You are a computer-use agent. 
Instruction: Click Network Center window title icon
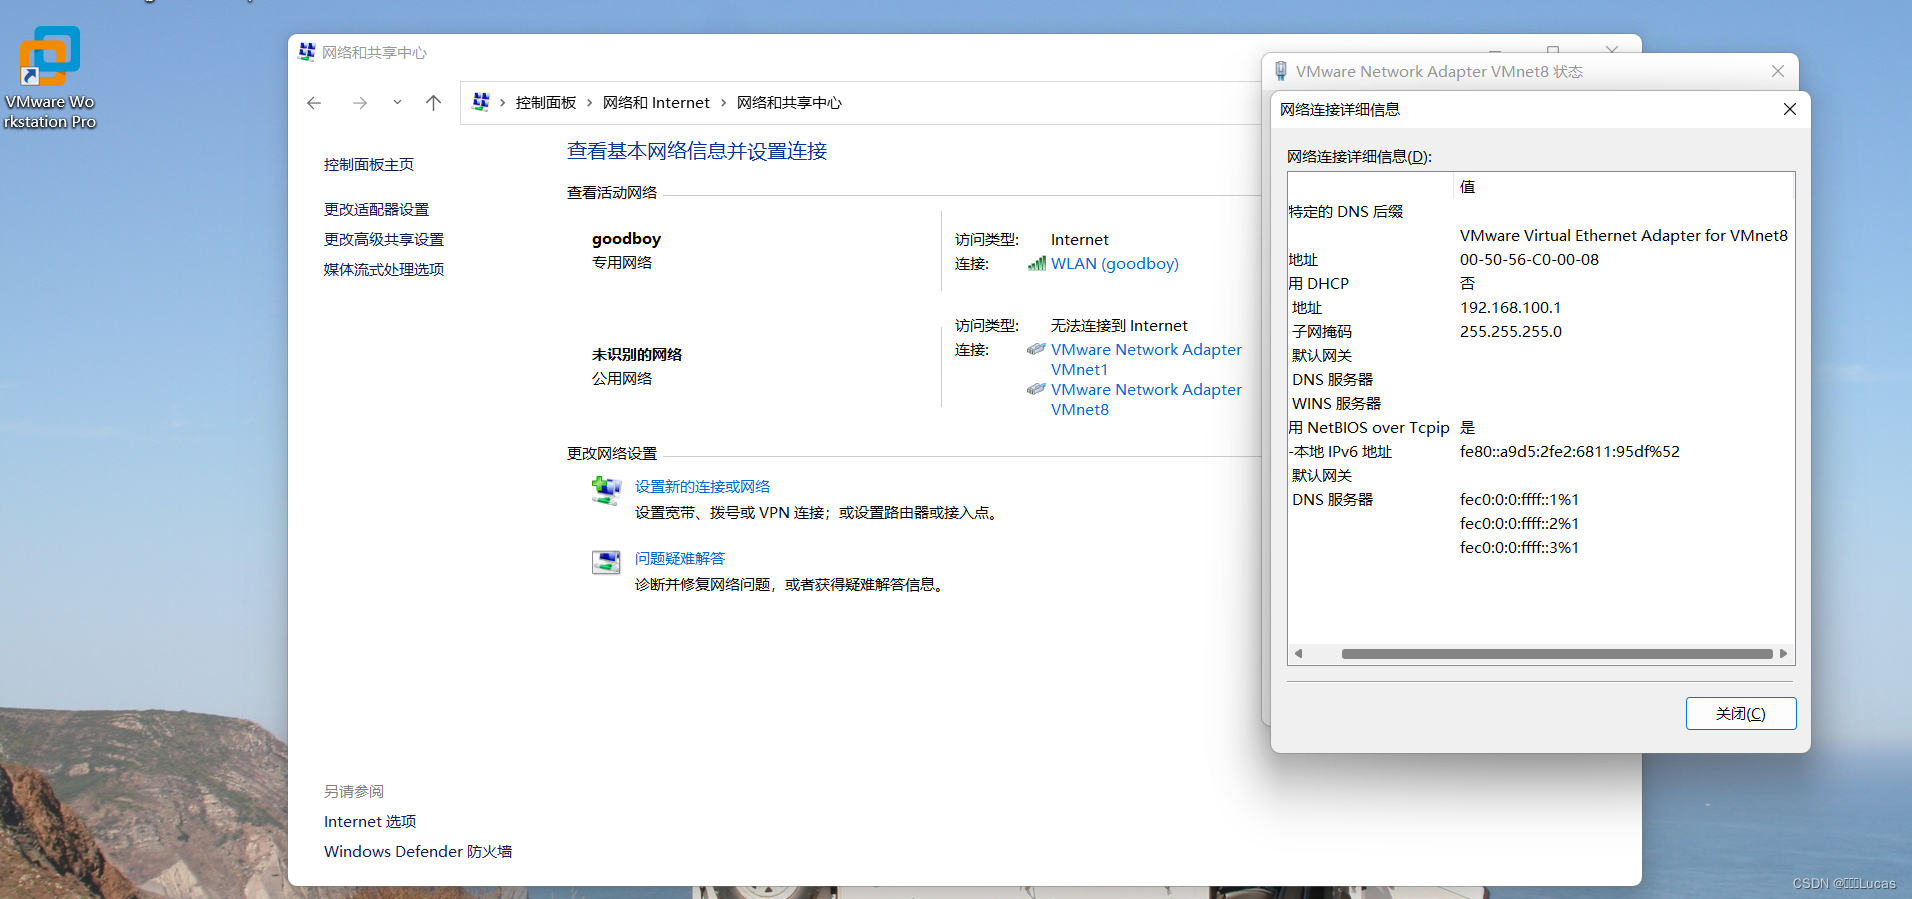[x=307, y=52]
